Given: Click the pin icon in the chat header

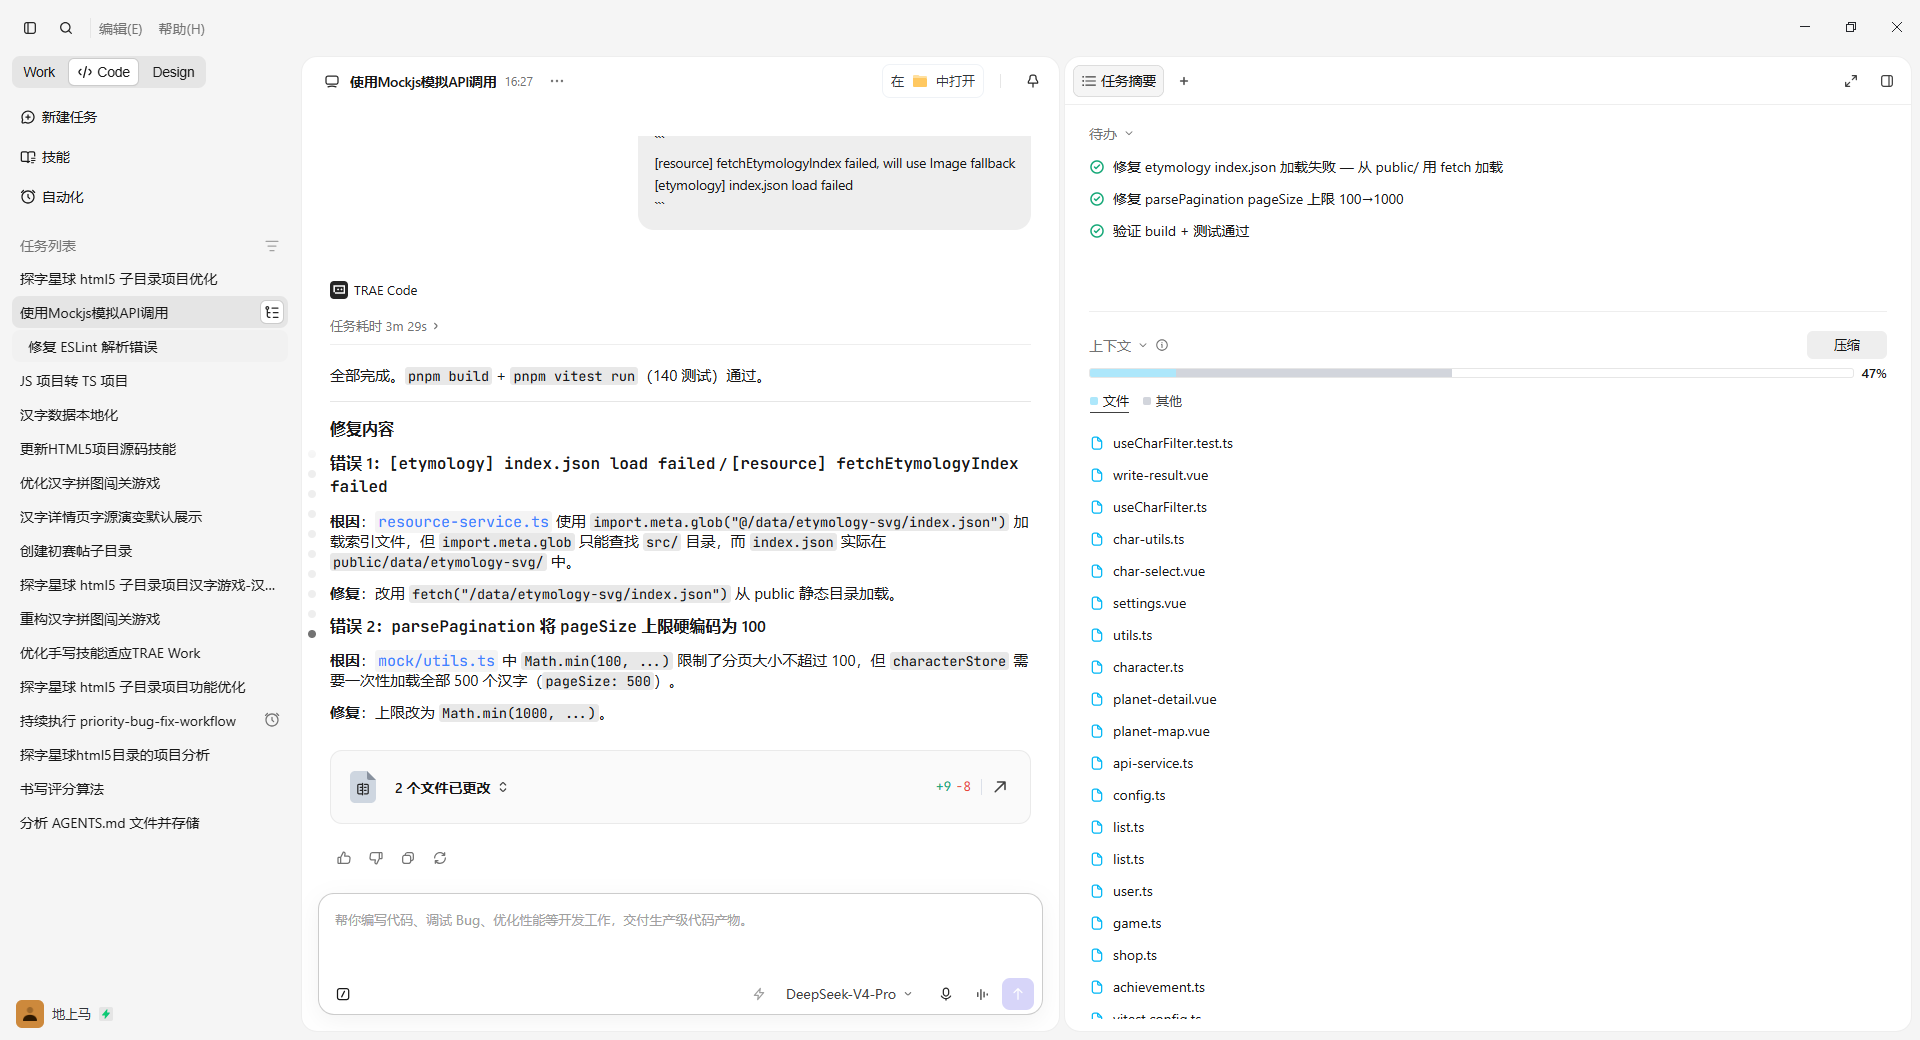Looking at the screenshot, I should click(1033, 81).
